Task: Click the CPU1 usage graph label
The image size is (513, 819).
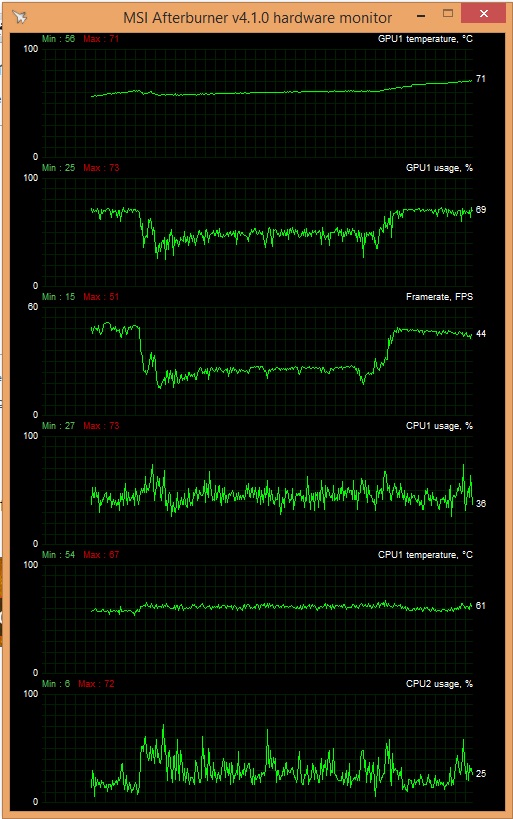Action: (x=439, y=426)
